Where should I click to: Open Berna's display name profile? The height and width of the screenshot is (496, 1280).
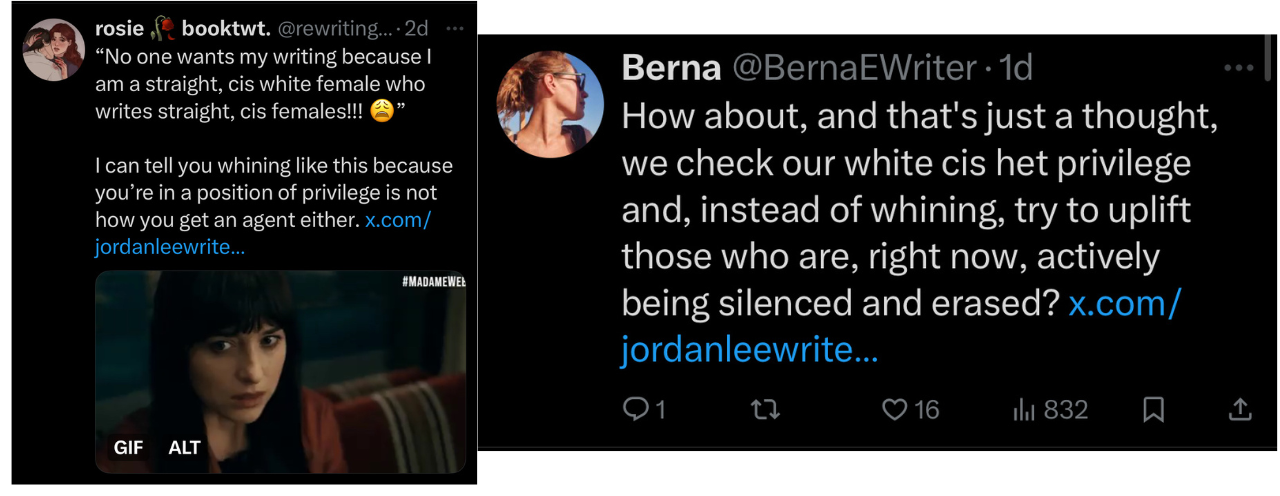(x=671, y=68)
